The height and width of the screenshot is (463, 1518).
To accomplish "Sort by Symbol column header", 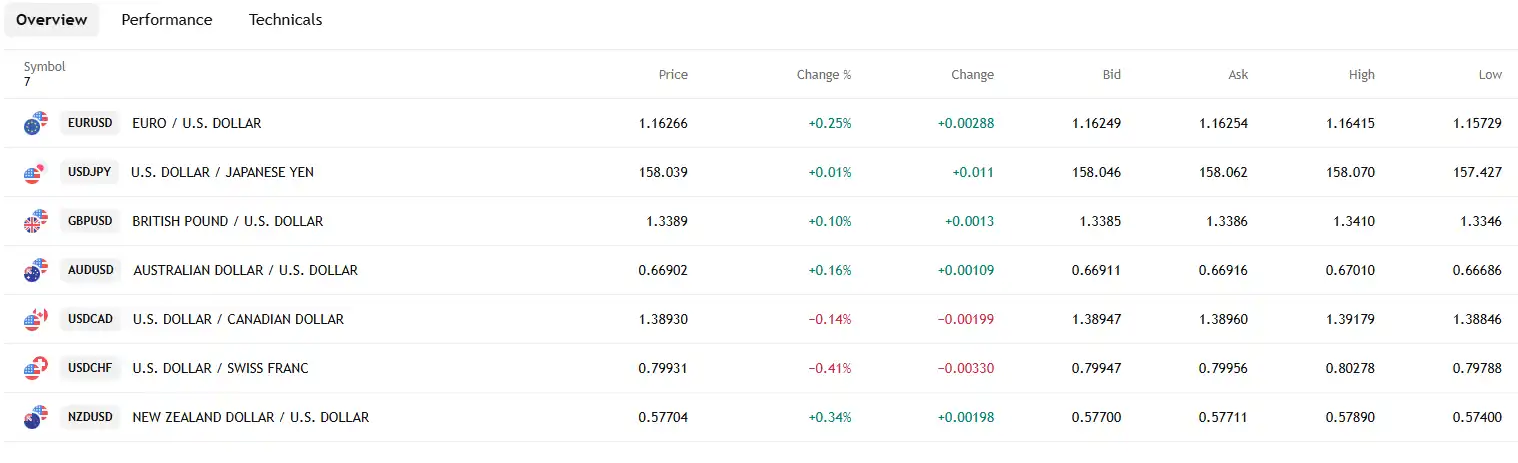I will [44, 67].
